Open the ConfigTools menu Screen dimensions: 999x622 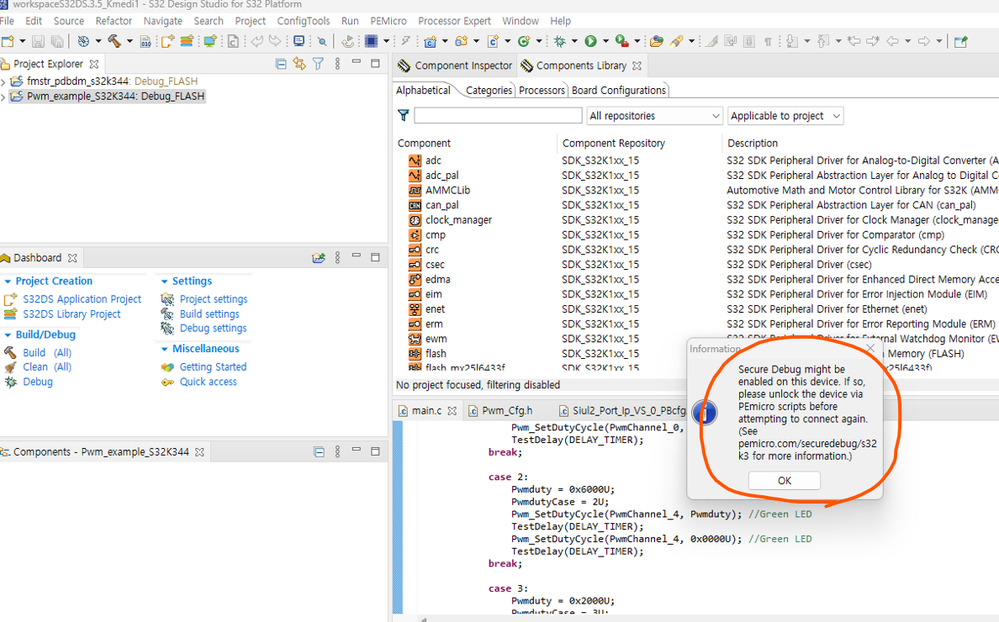tap(303, 21)
